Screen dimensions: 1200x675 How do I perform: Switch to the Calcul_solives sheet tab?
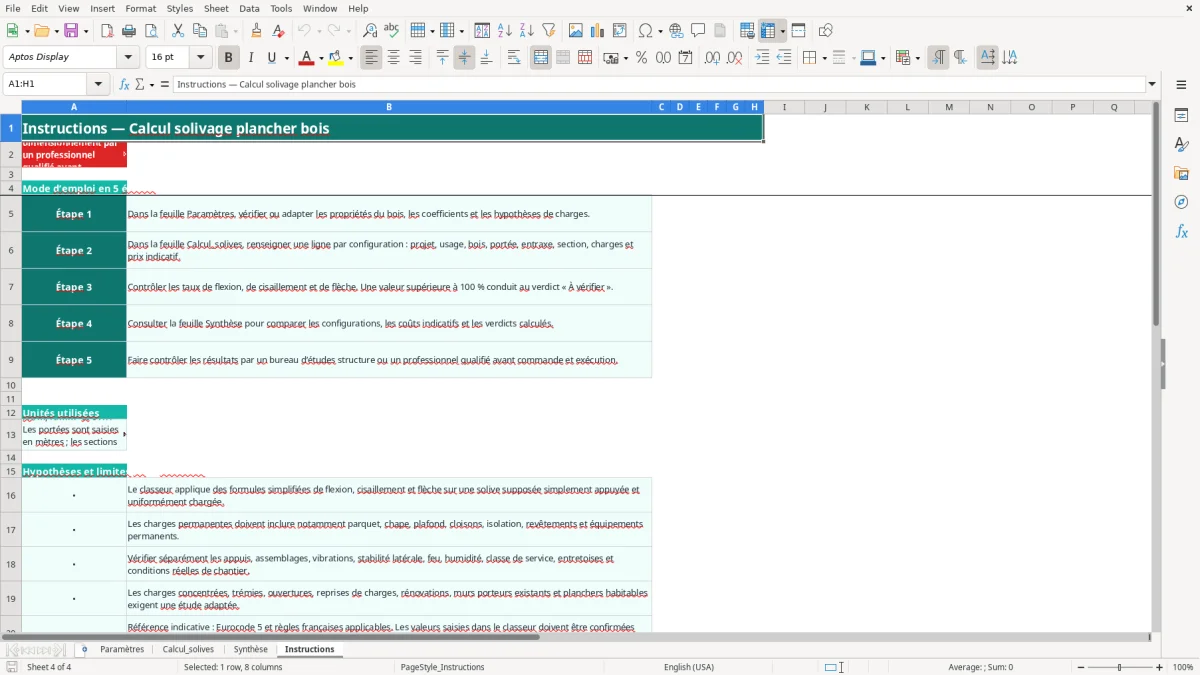point(188,649)
